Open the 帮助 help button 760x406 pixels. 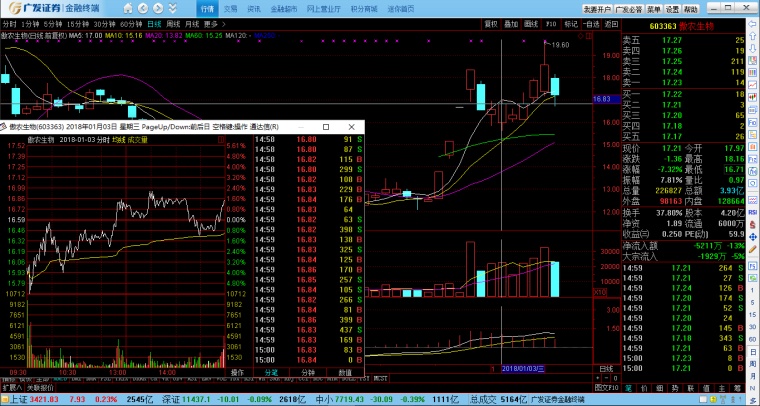690,9
